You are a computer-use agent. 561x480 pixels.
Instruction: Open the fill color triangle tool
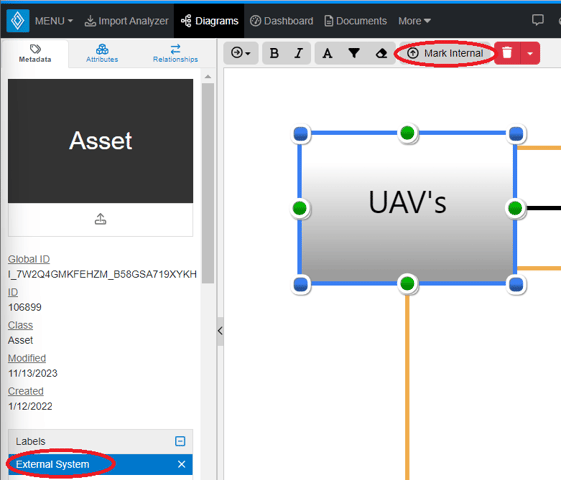tap(354, 53)
